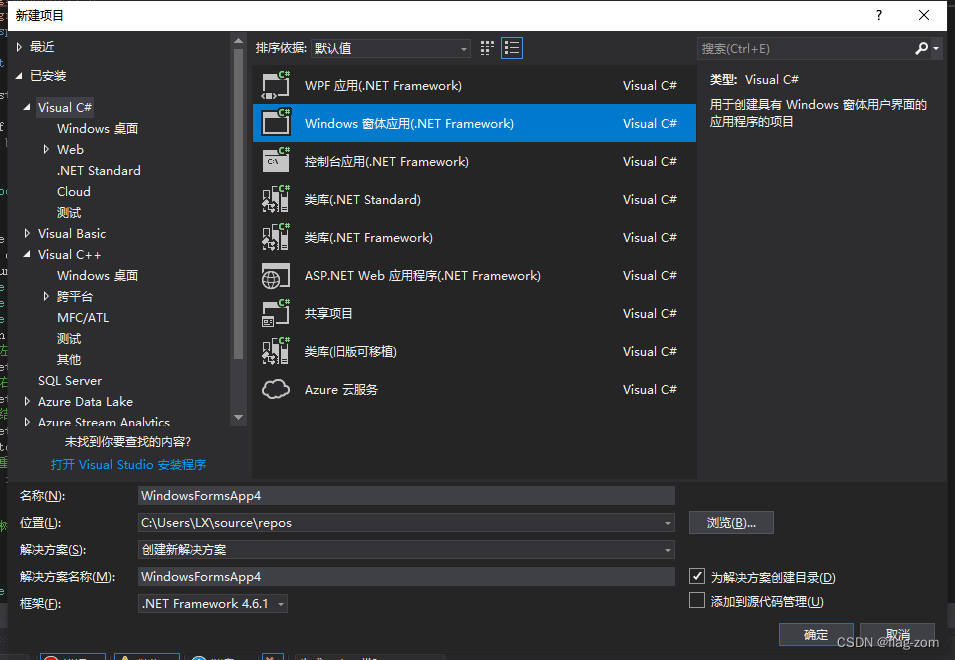The width and height of the screenshot is (955, 660).
Task: Click the 浏览(B)... button
Action: pos(731,522)
